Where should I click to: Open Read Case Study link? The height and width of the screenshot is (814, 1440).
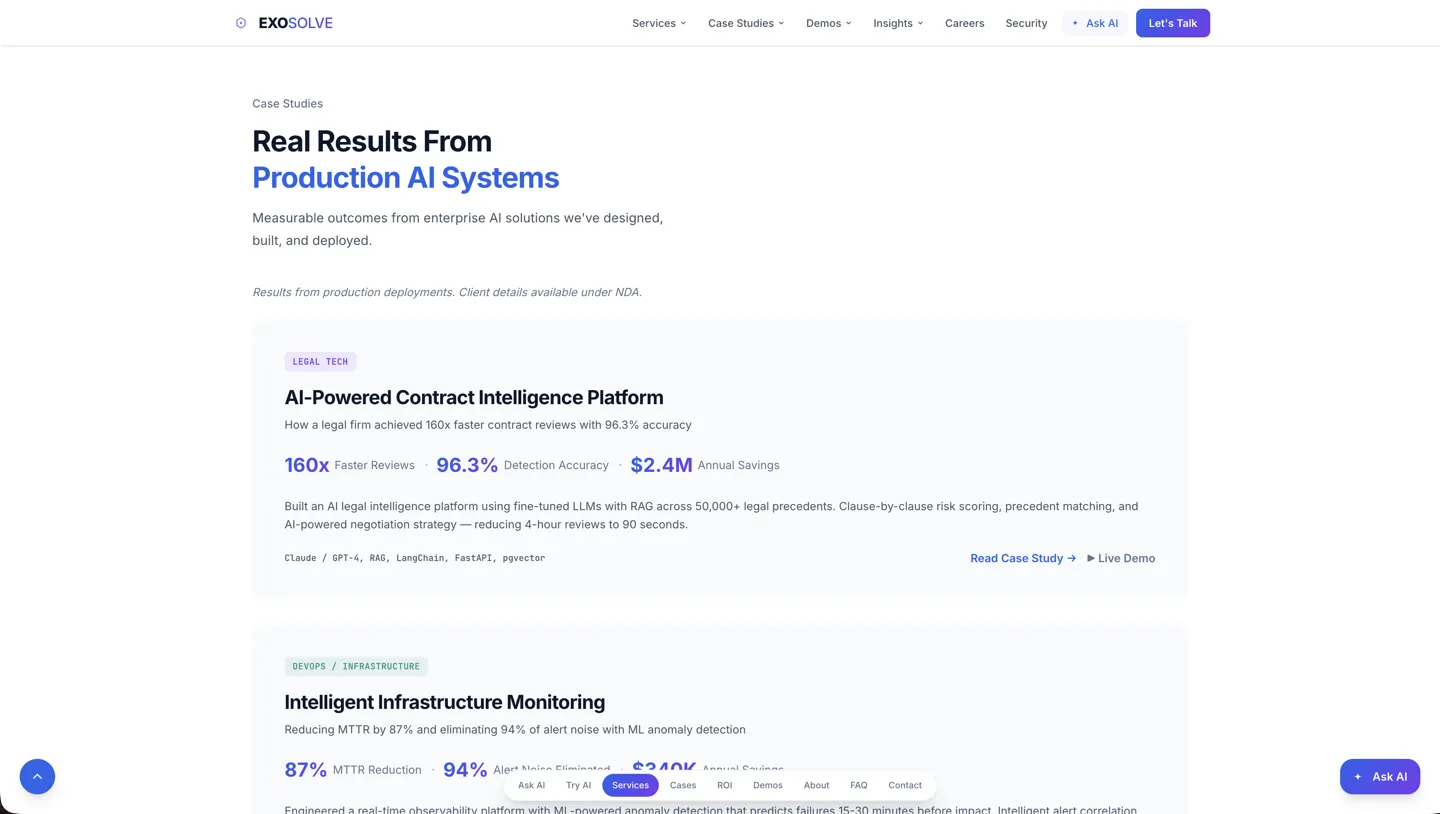click(x=1022, y=558)
